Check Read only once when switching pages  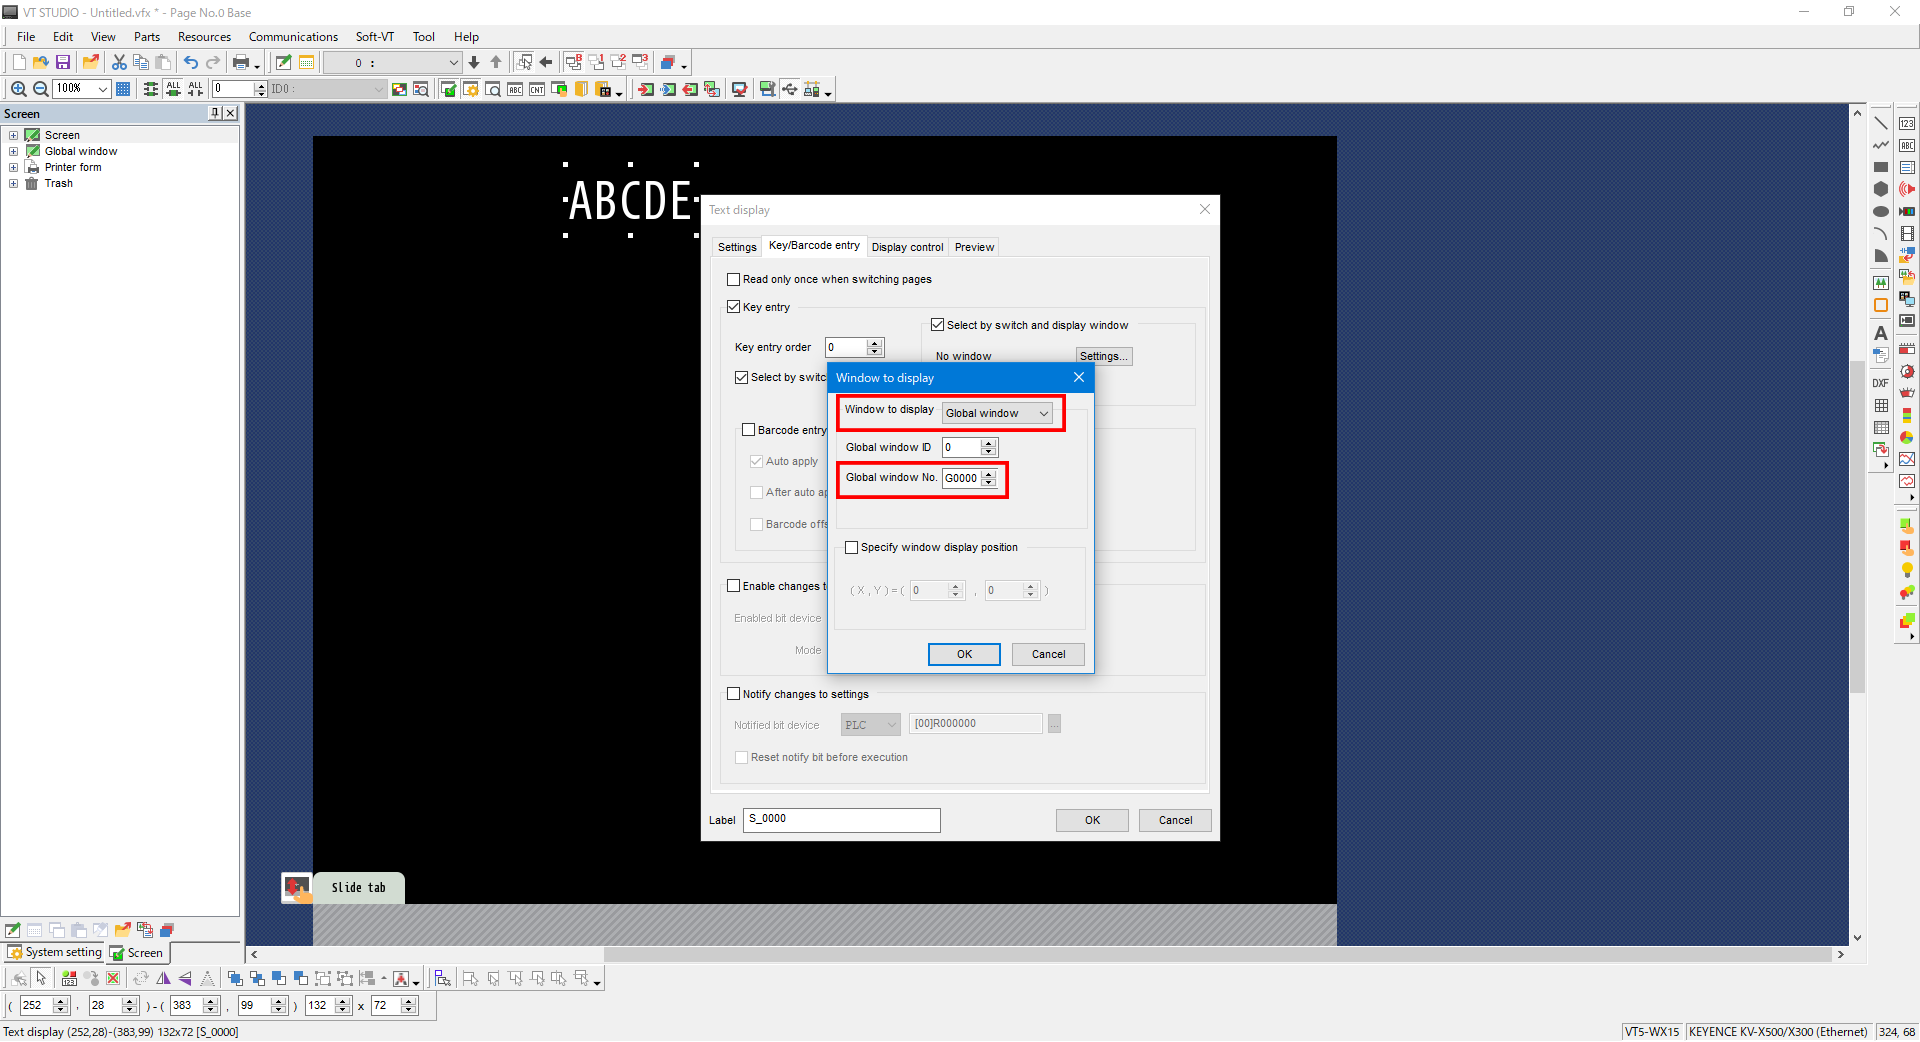pyautogui.click(x=734, y=280)
